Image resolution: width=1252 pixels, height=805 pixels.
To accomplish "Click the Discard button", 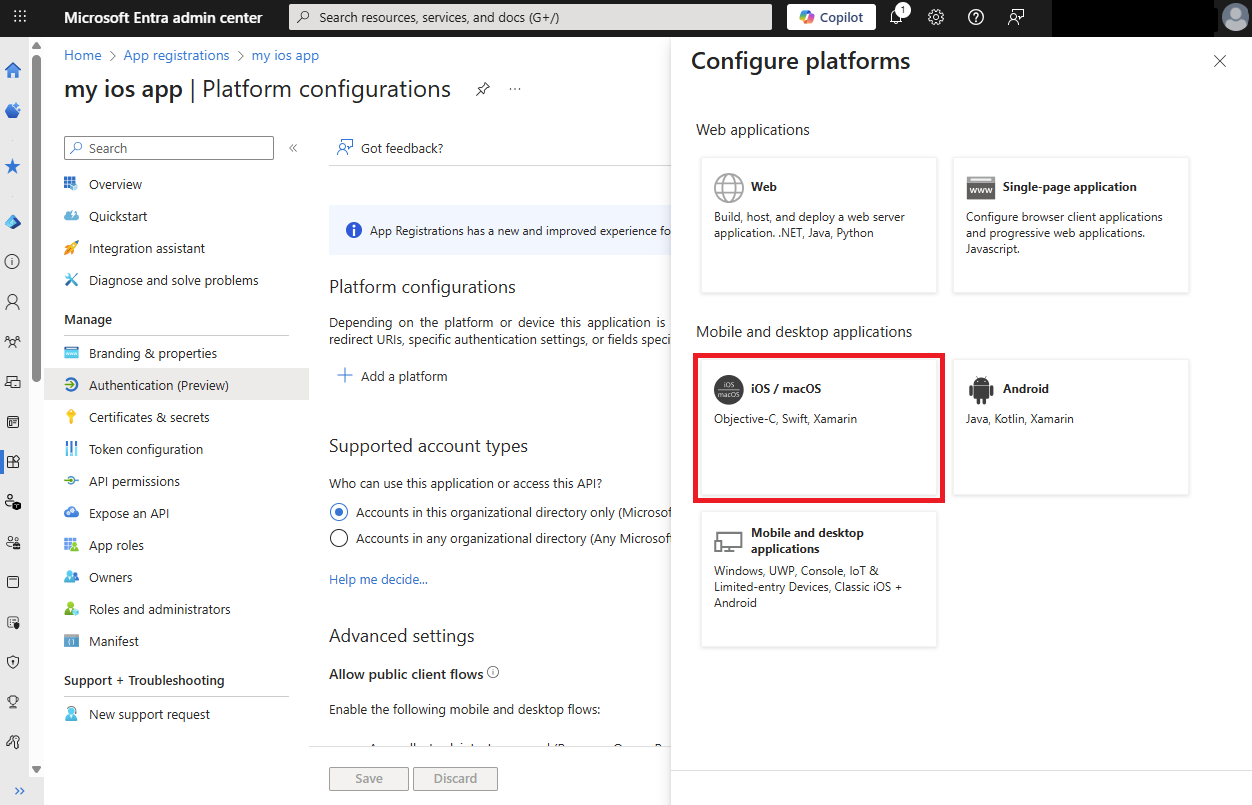I will [455, 778].
